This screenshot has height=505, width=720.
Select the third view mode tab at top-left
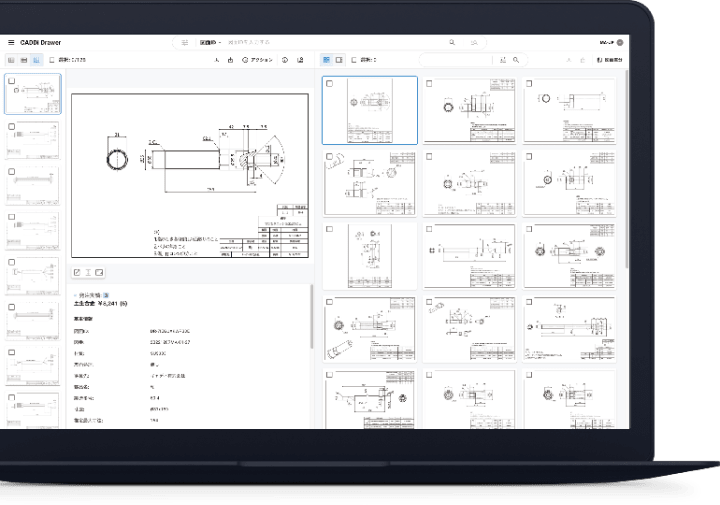point(36,60)
